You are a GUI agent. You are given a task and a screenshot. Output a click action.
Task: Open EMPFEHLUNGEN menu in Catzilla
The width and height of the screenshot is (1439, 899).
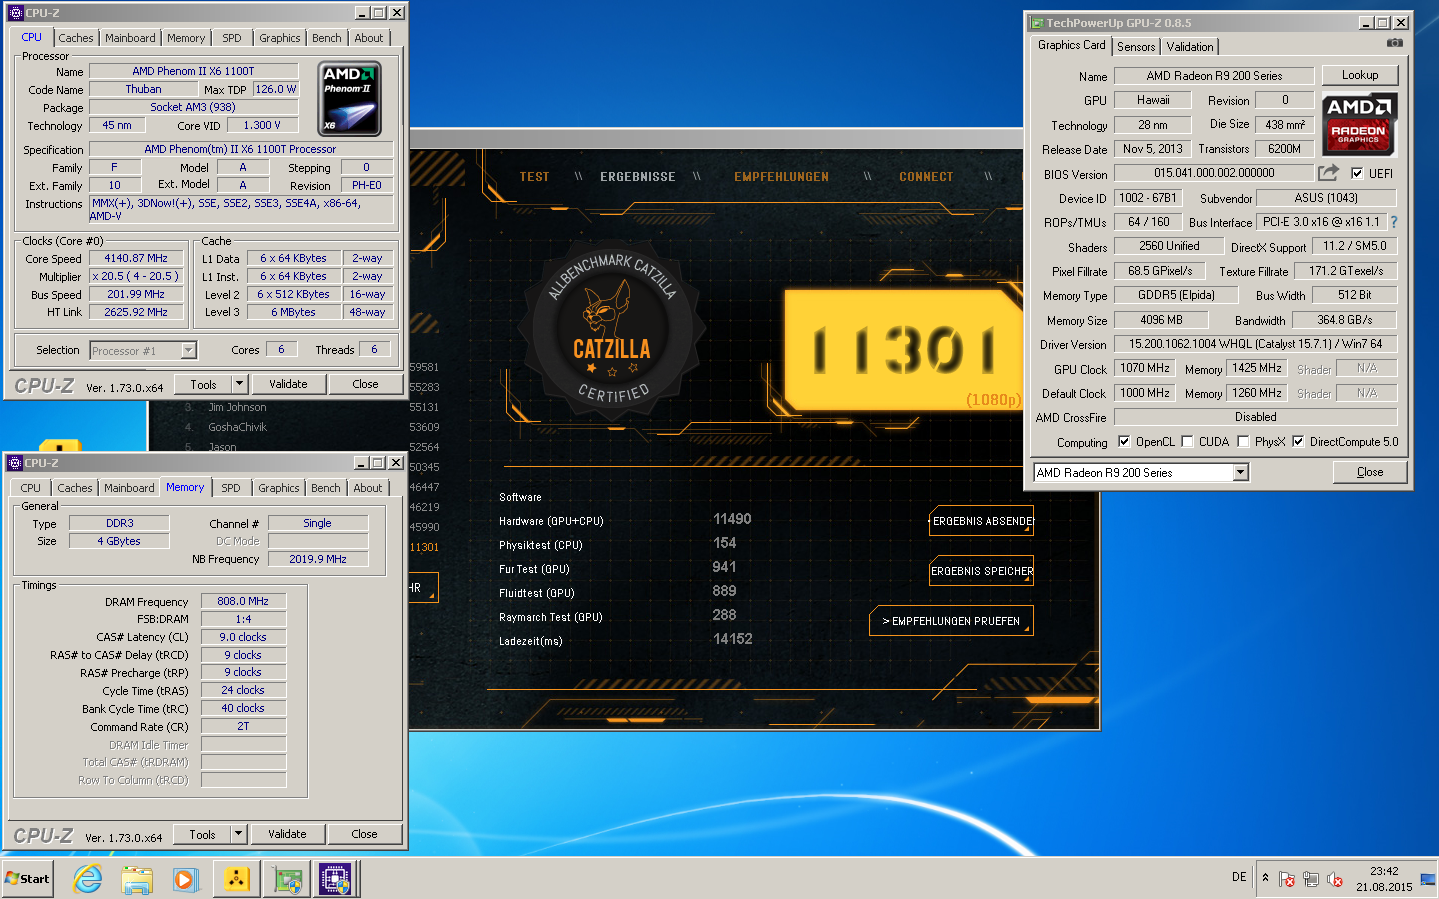(782, 177)
